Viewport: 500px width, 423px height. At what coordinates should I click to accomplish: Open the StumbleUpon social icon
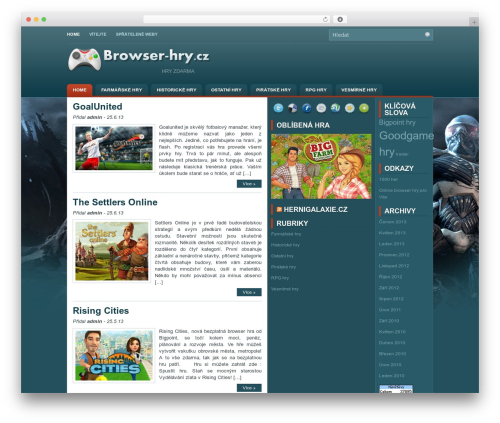(x=335, y=108)
